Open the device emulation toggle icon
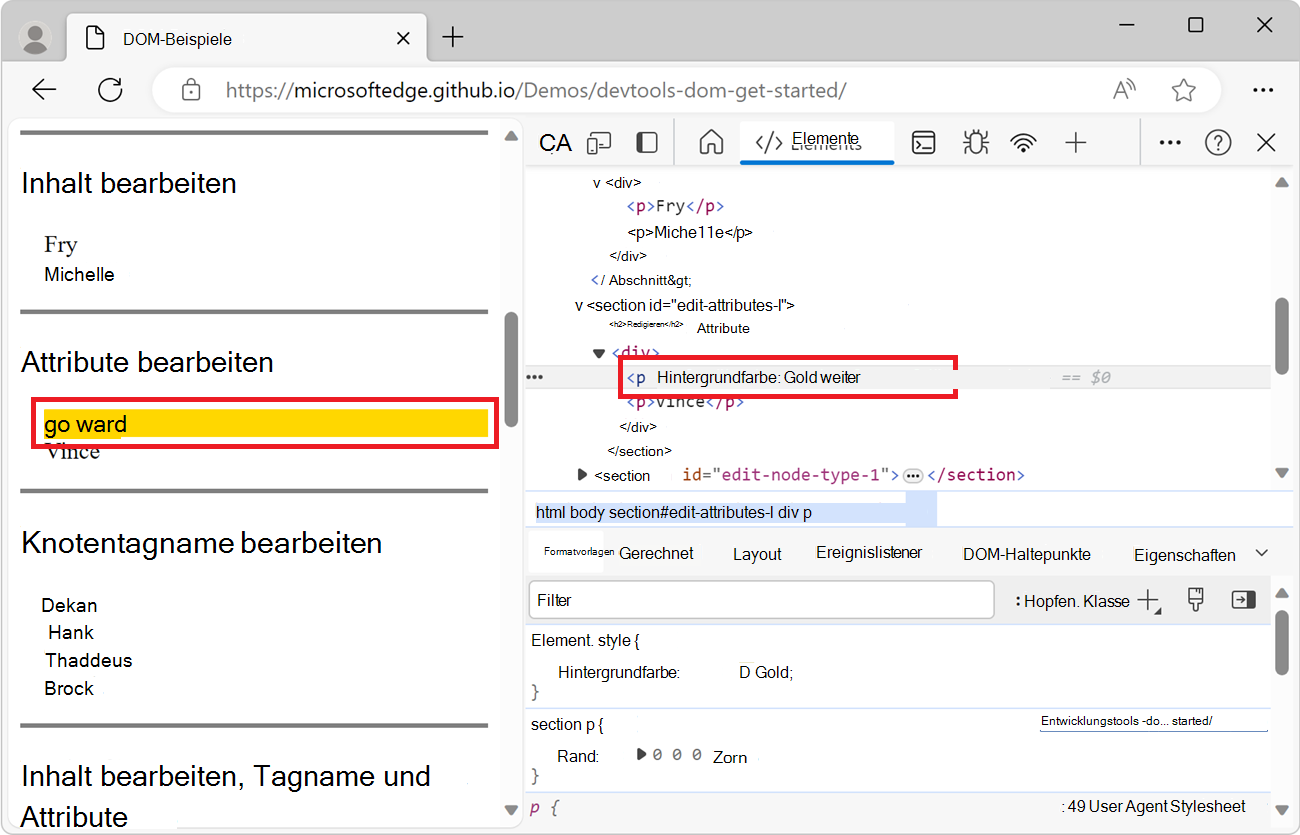The height and width of the screenshot is (835, 1300). pos(599,143)
